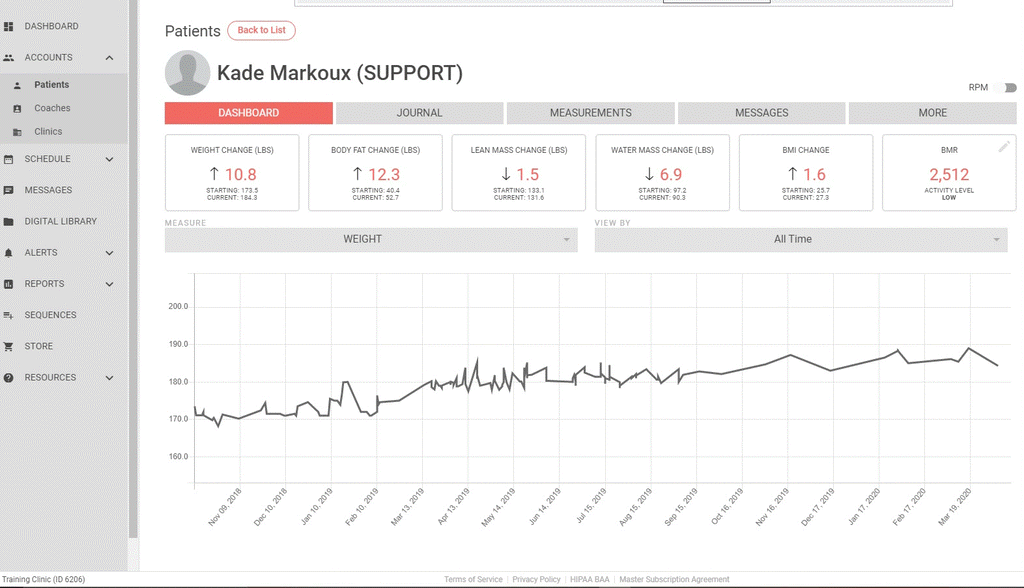Click the Store shopping cart icon
Viewport: 1024px width, 588px height.
pyautogui.click(x=9, y=346)
